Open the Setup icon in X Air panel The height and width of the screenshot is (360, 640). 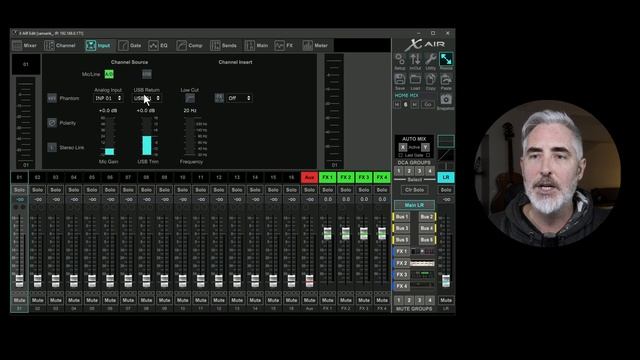pos(400,60)
